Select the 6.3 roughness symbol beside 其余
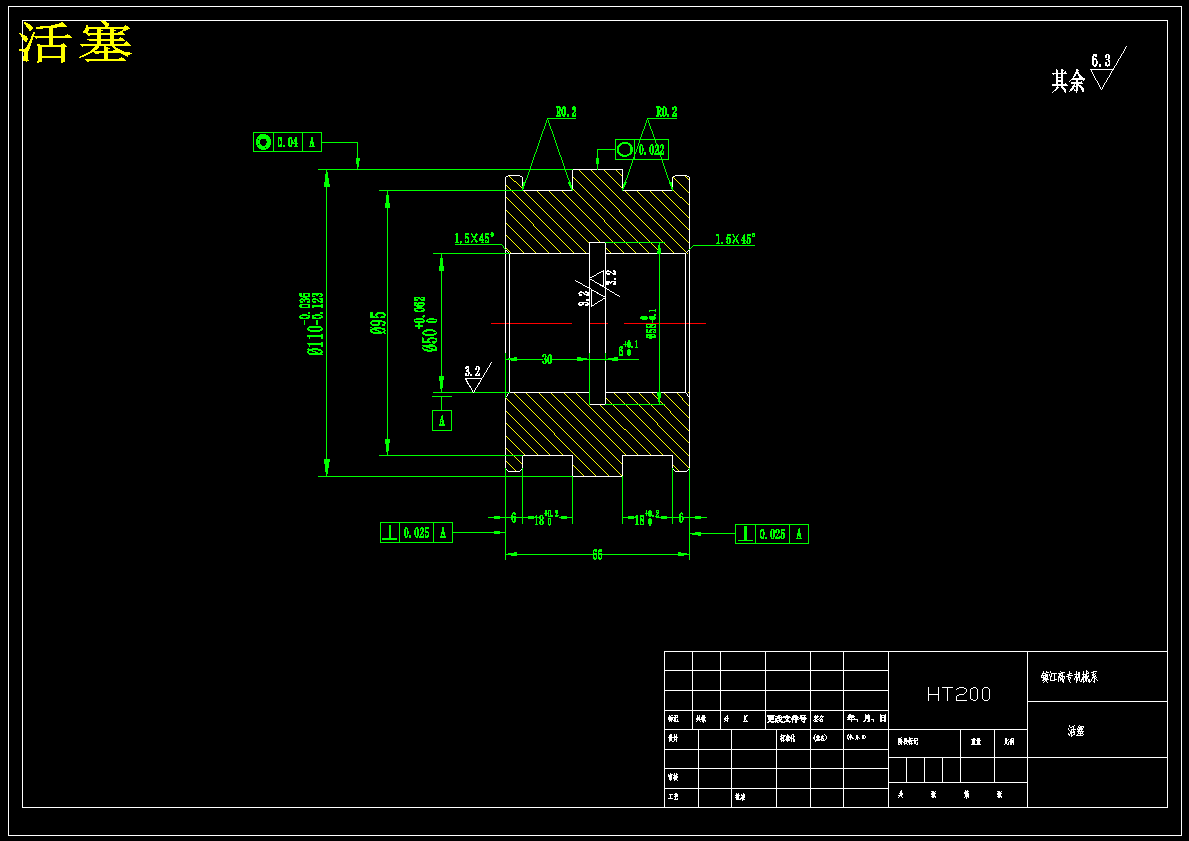The image size is (1189, 841). (x=1107, y=68)
